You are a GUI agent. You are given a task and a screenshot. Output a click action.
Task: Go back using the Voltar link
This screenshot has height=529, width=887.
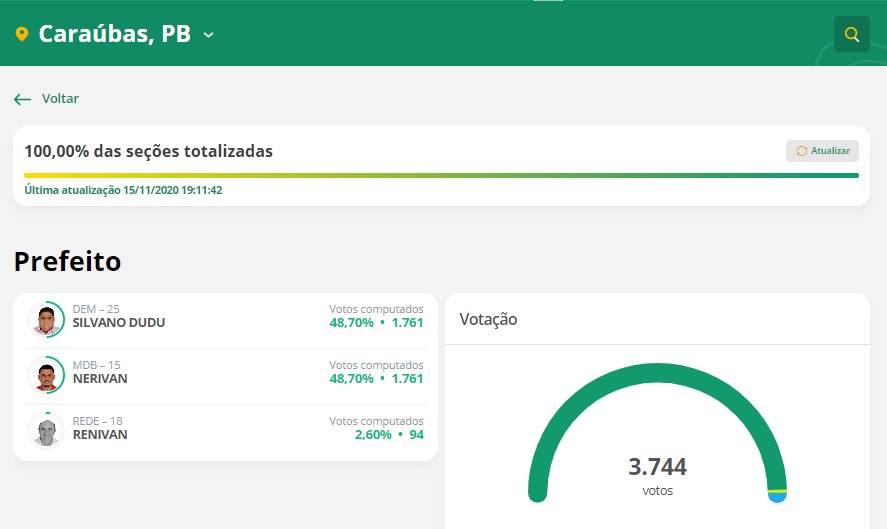[x=60, y=99]
